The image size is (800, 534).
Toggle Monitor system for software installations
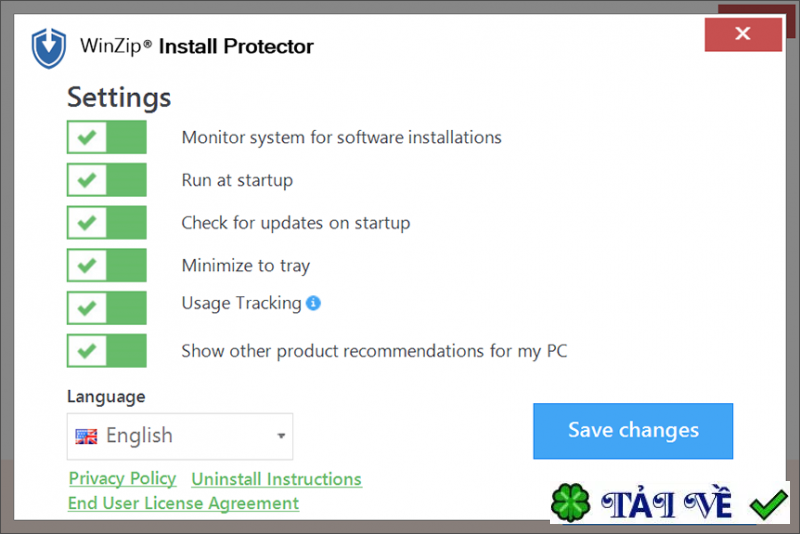pyautogui.click(x=107, y=137)
